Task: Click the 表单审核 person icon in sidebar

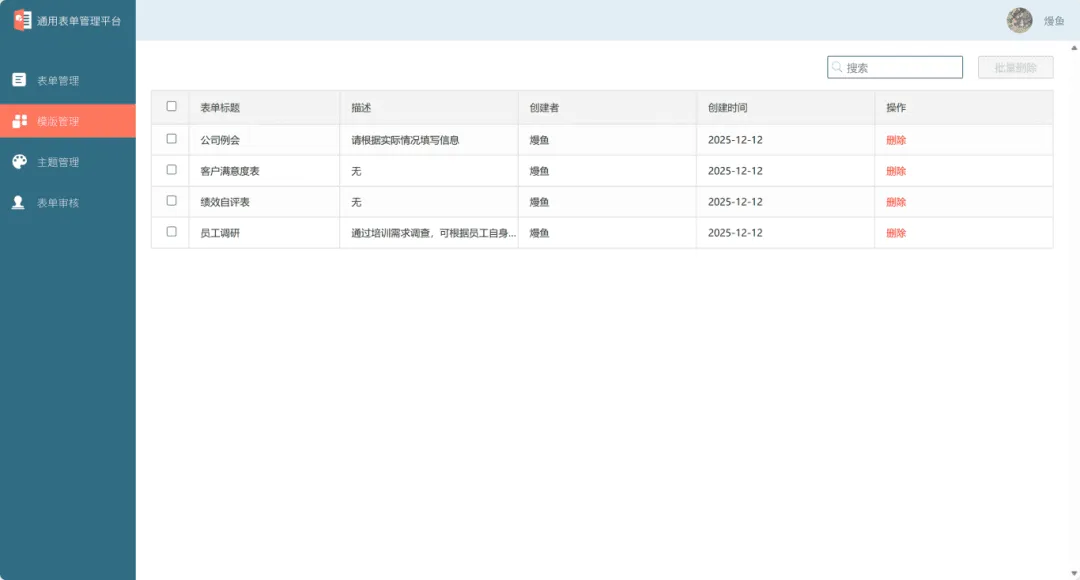Action: click(x=19, y=203)
